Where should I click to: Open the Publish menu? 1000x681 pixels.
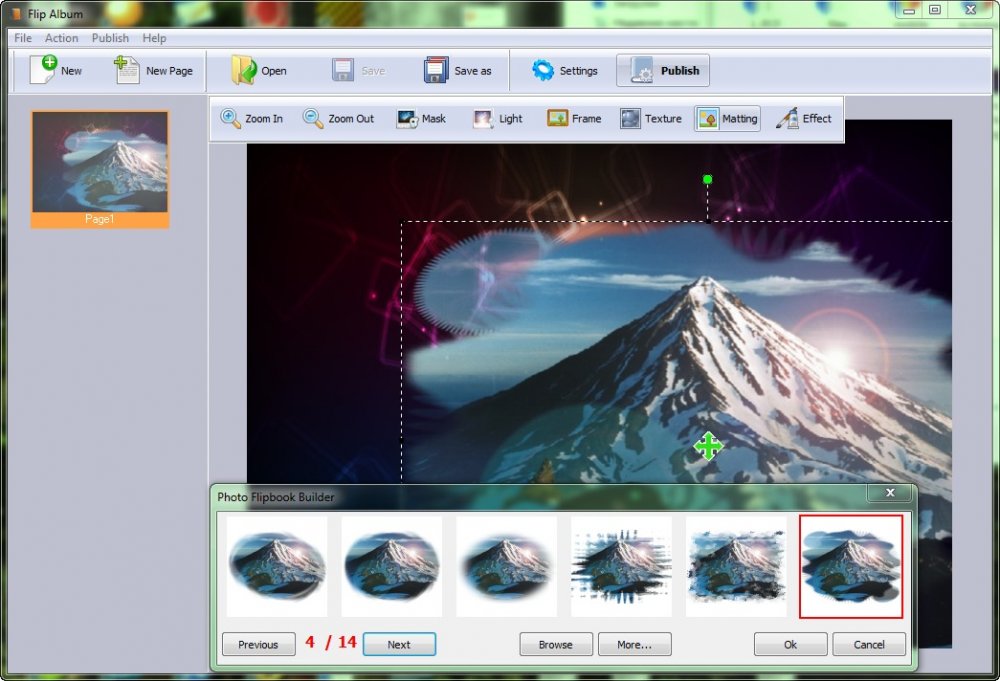(110, 38)
